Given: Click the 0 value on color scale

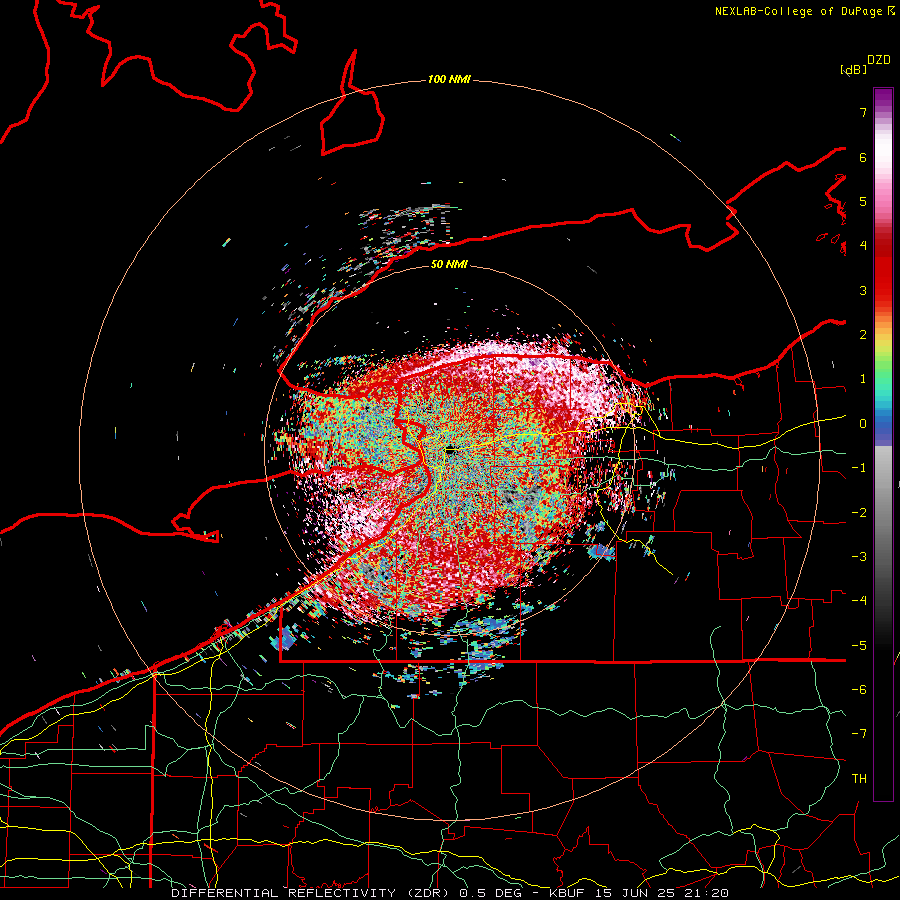Looking at the screenshot, I should pos(863,424).
